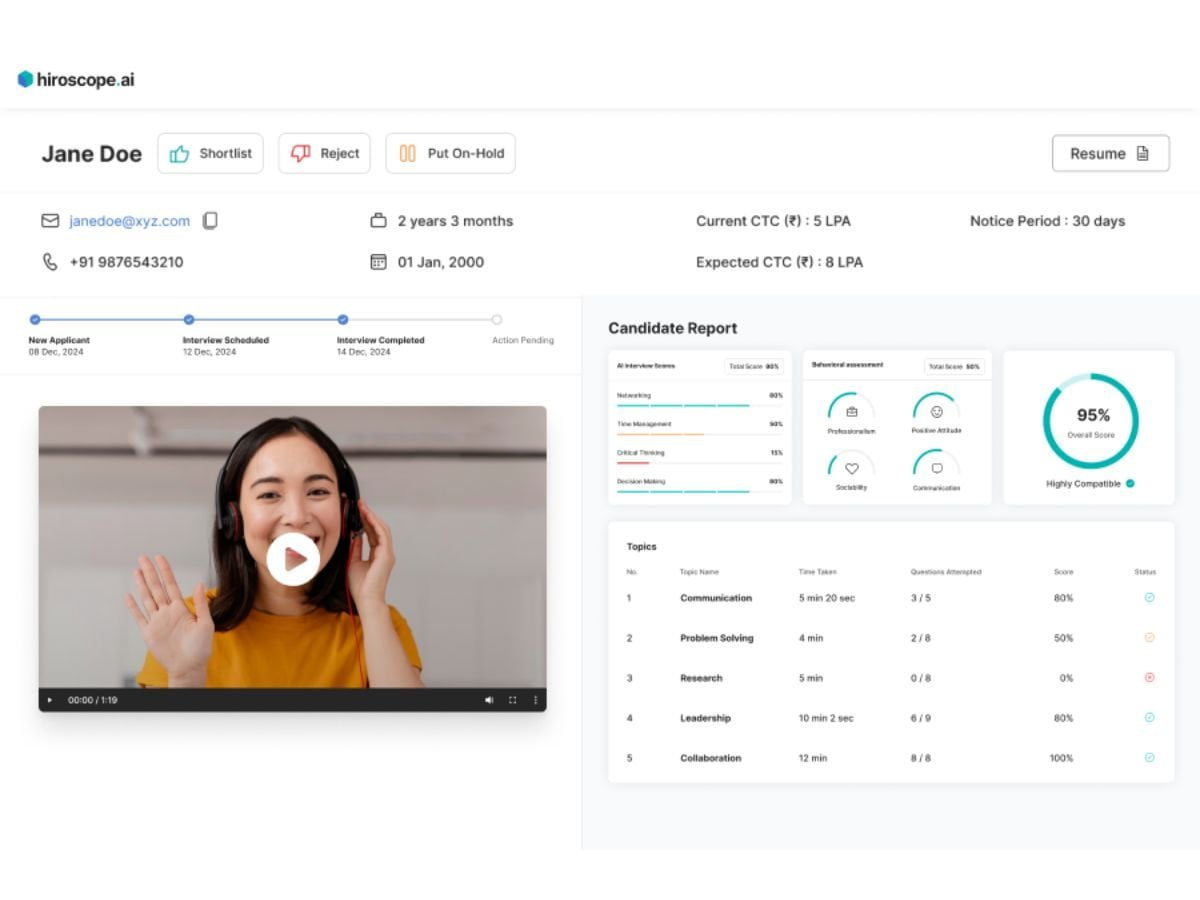The height and width of the screenshot is (900, 1200).
Task: Put the candidate On-Hold
Action: tap(450, 154)
